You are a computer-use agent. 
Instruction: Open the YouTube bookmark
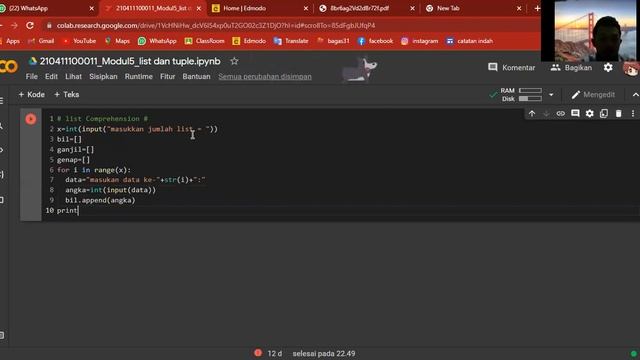[x=80, y=41]
